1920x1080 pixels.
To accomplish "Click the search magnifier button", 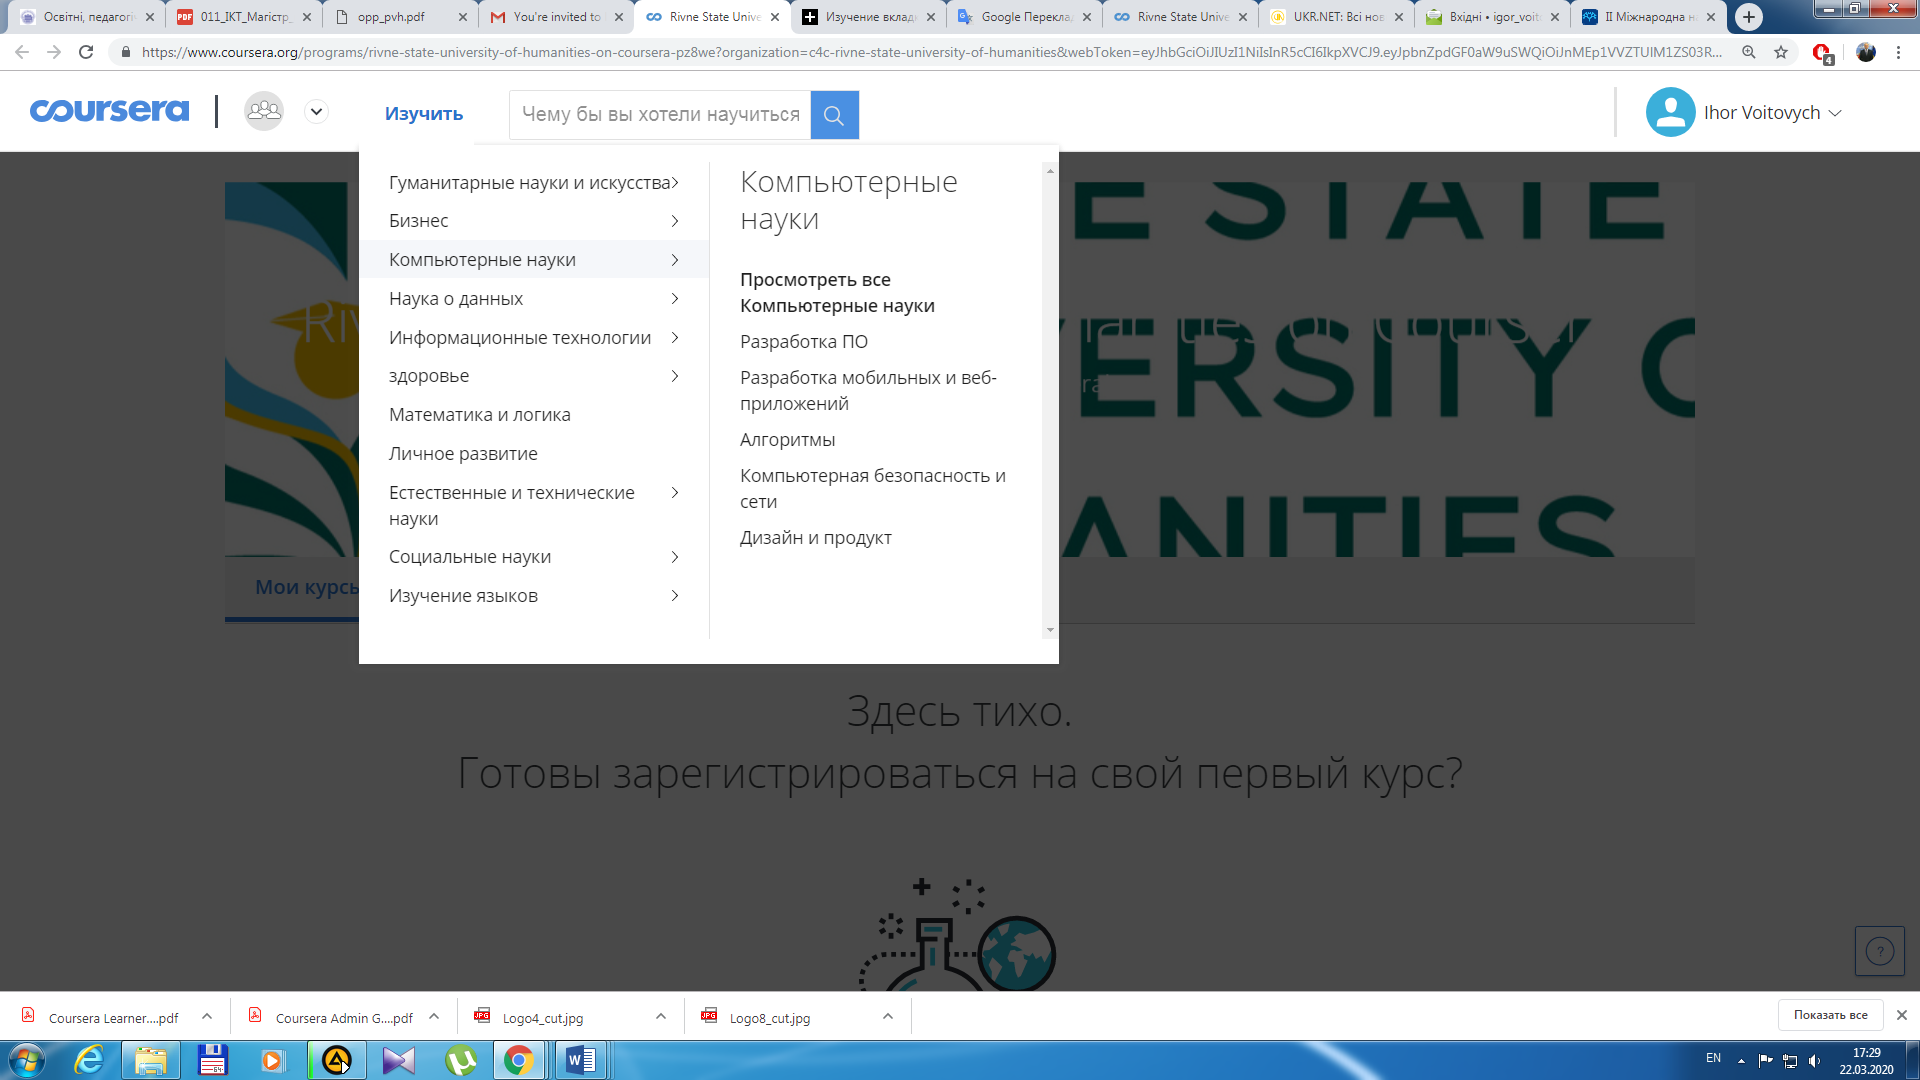I will (x=834, y=115).
